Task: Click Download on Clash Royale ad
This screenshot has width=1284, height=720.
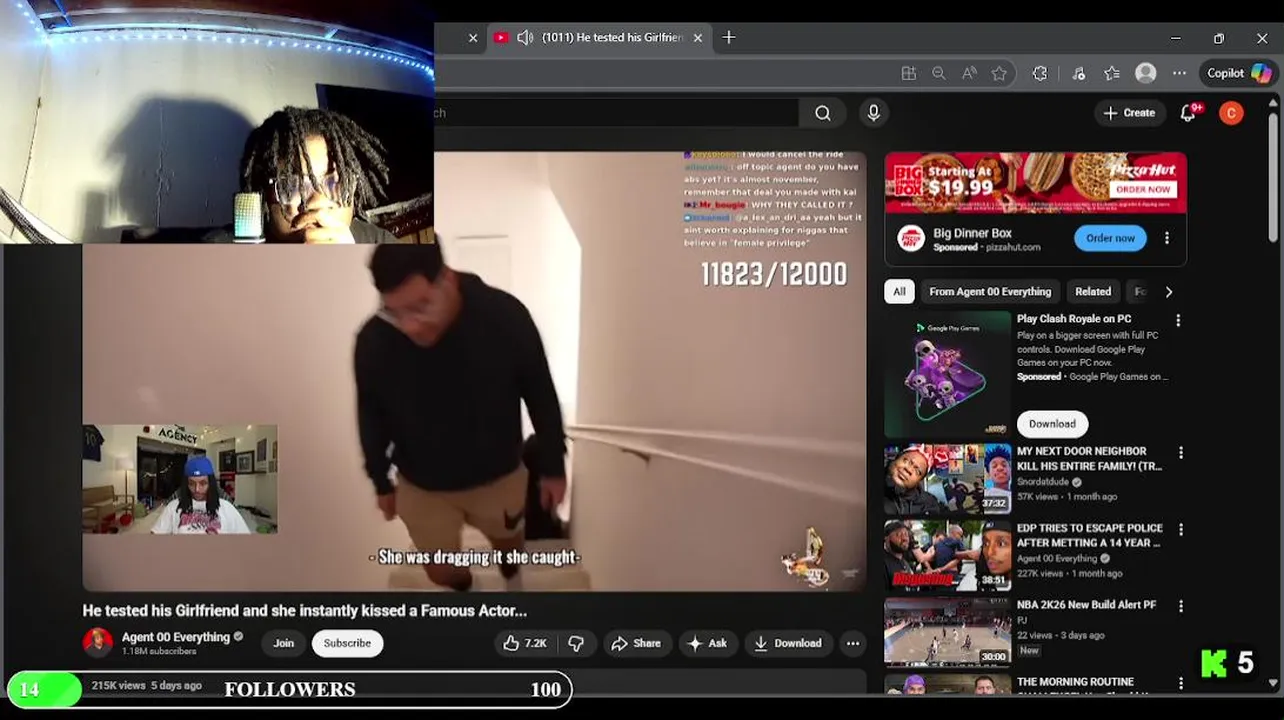Action: coord(1052,424)
